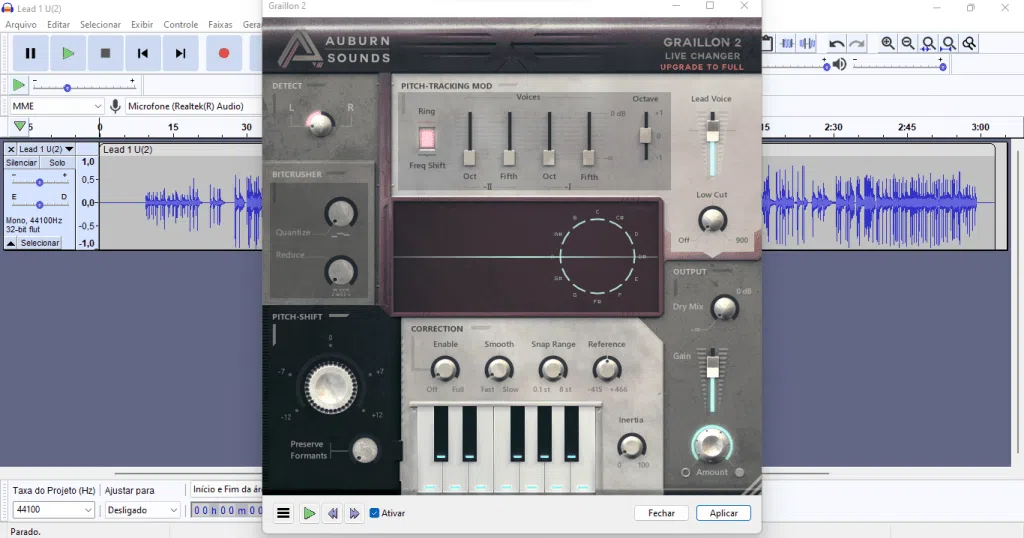Click the Fechar button

pos(661,513)
